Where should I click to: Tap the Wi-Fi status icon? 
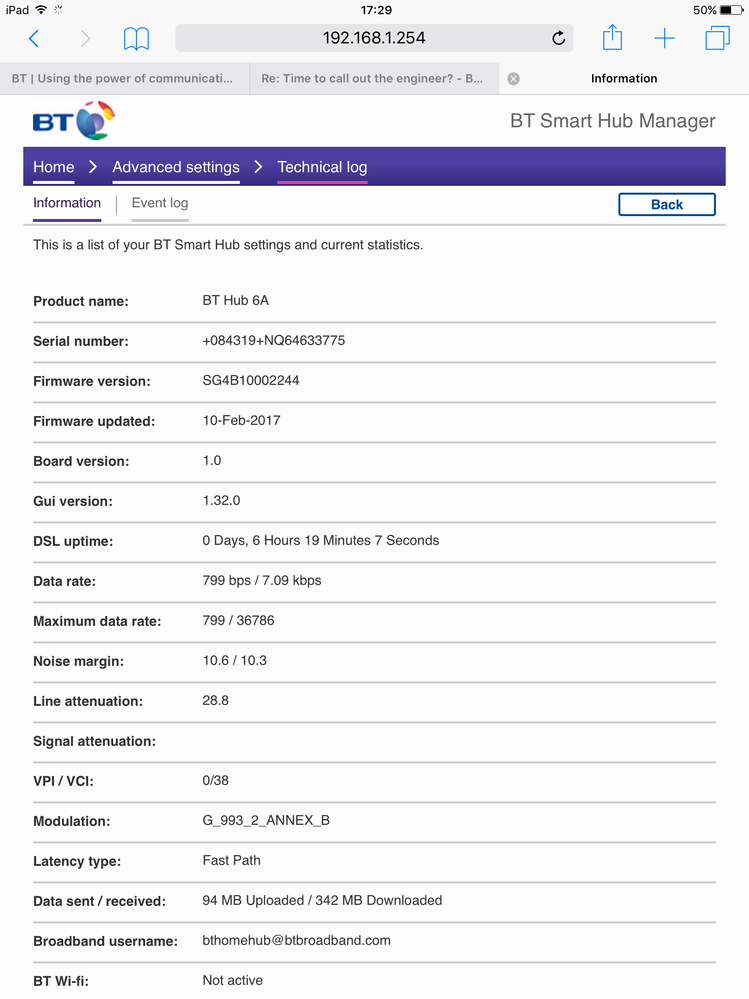pos(41,10)
